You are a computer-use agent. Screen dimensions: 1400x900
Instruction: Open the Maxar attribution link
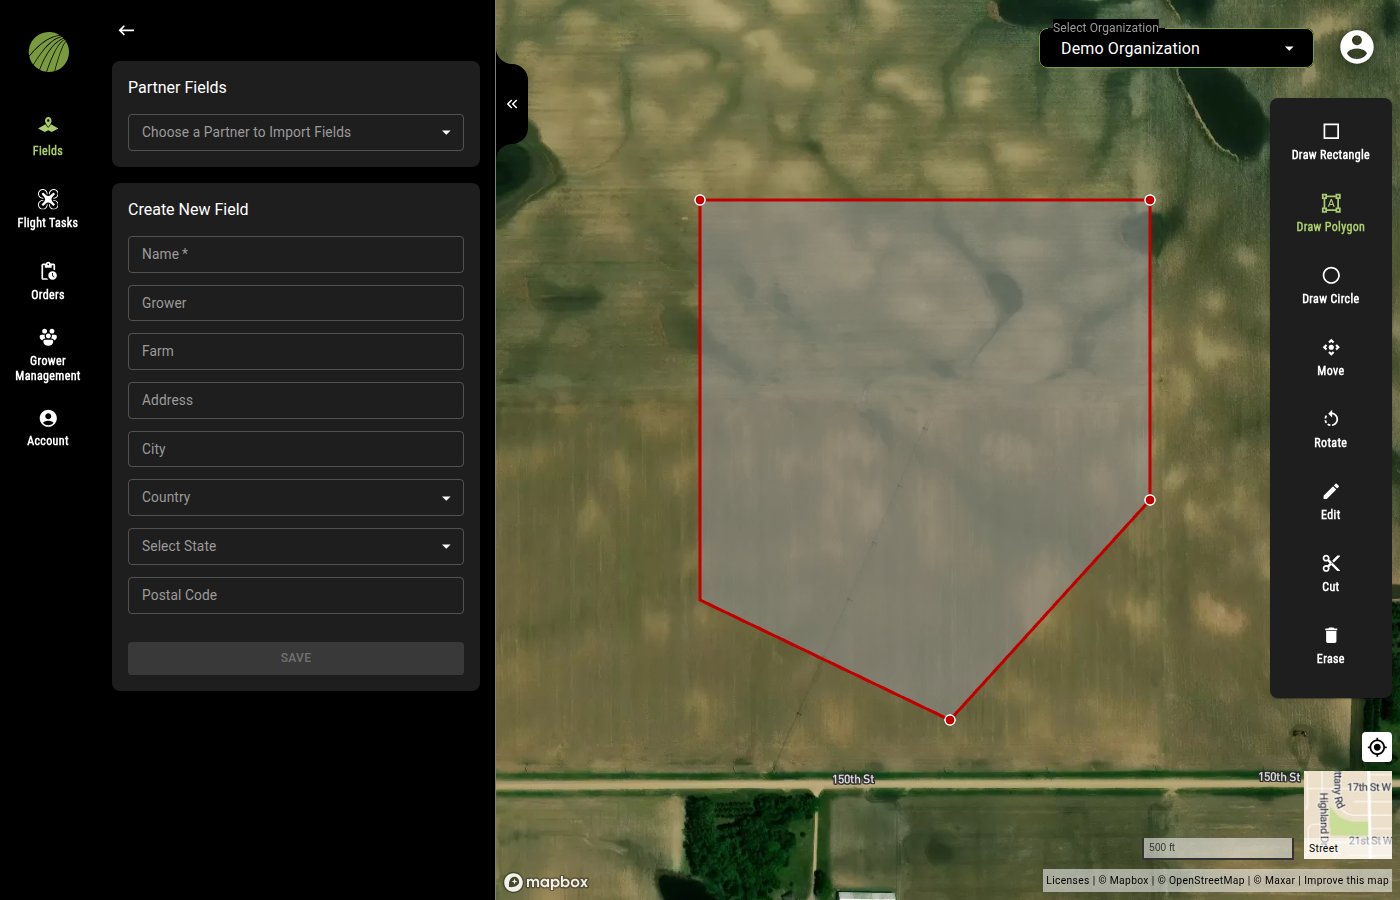pos(1274,880)
